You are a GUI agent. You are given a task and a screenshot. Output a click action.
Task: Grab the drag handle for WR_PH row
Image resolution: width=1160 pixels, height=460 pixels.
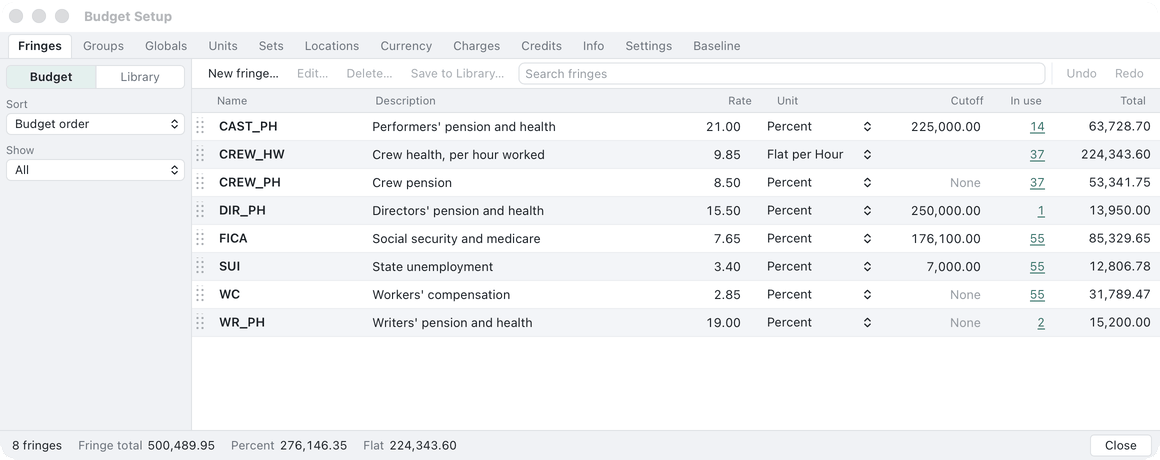(x=200, y=322)
